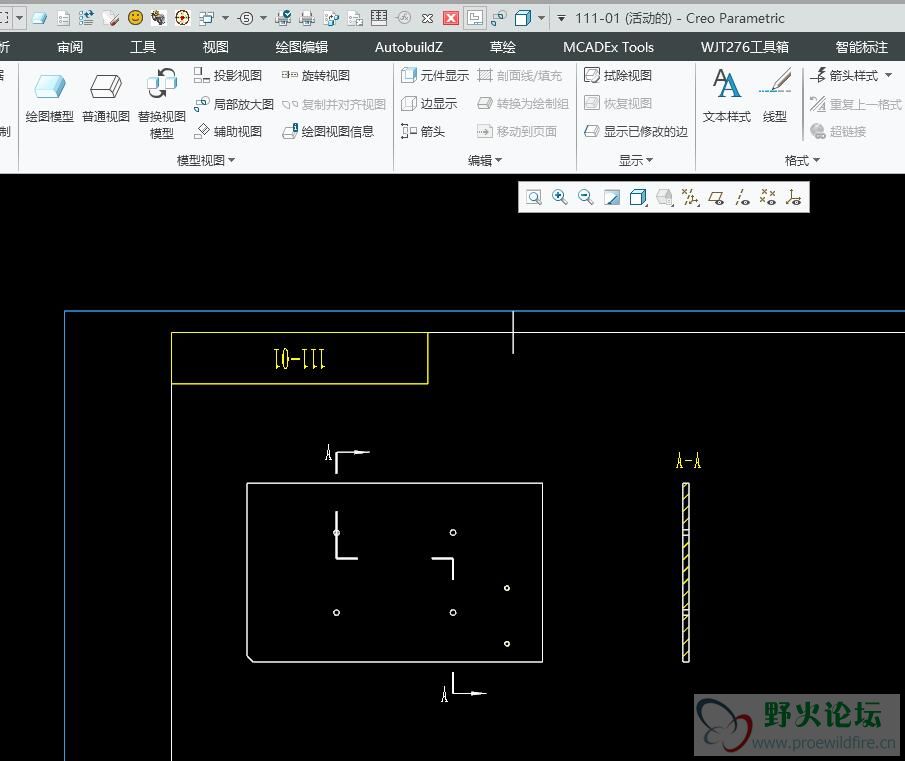Toggle point display visibility

pyautogui.click(x=768, y=197)
